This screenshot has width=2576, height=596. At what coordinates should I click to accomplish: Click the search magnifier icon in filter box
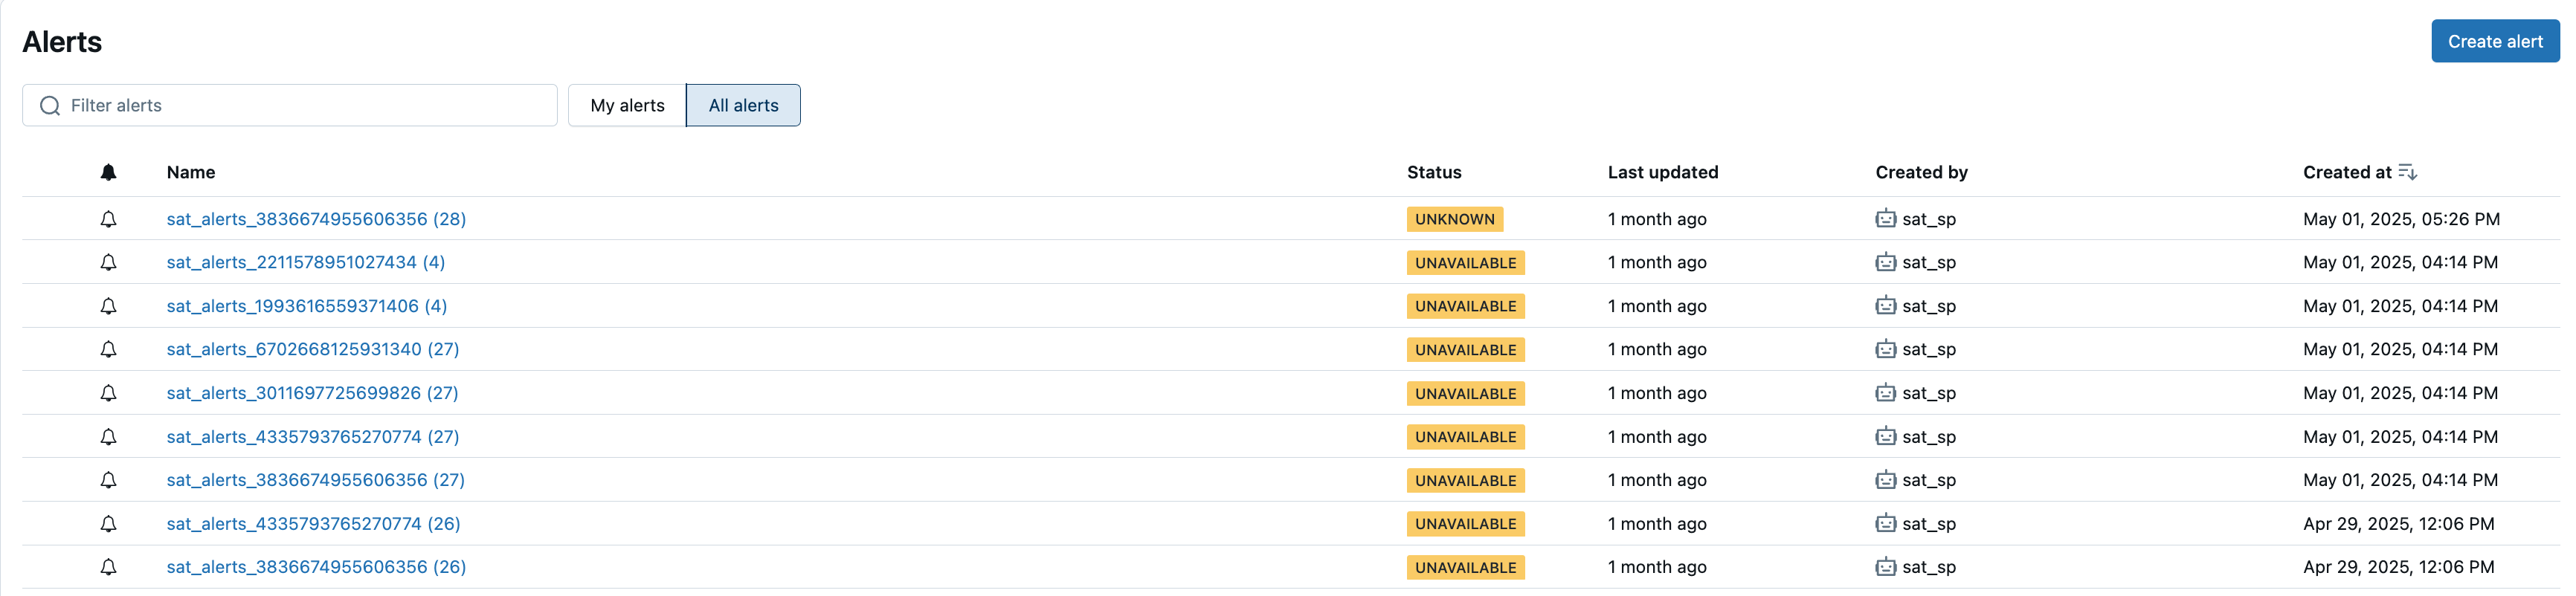coord(50,105)
